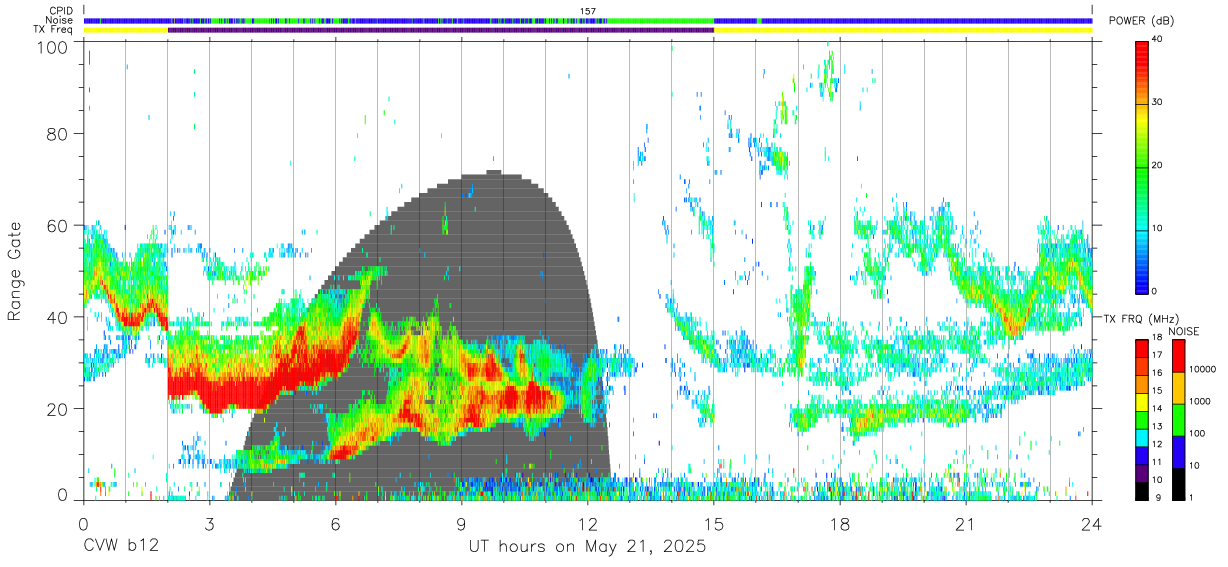Click the power colorbar label 20
1228x567 pixels.
coord(1157,165)
